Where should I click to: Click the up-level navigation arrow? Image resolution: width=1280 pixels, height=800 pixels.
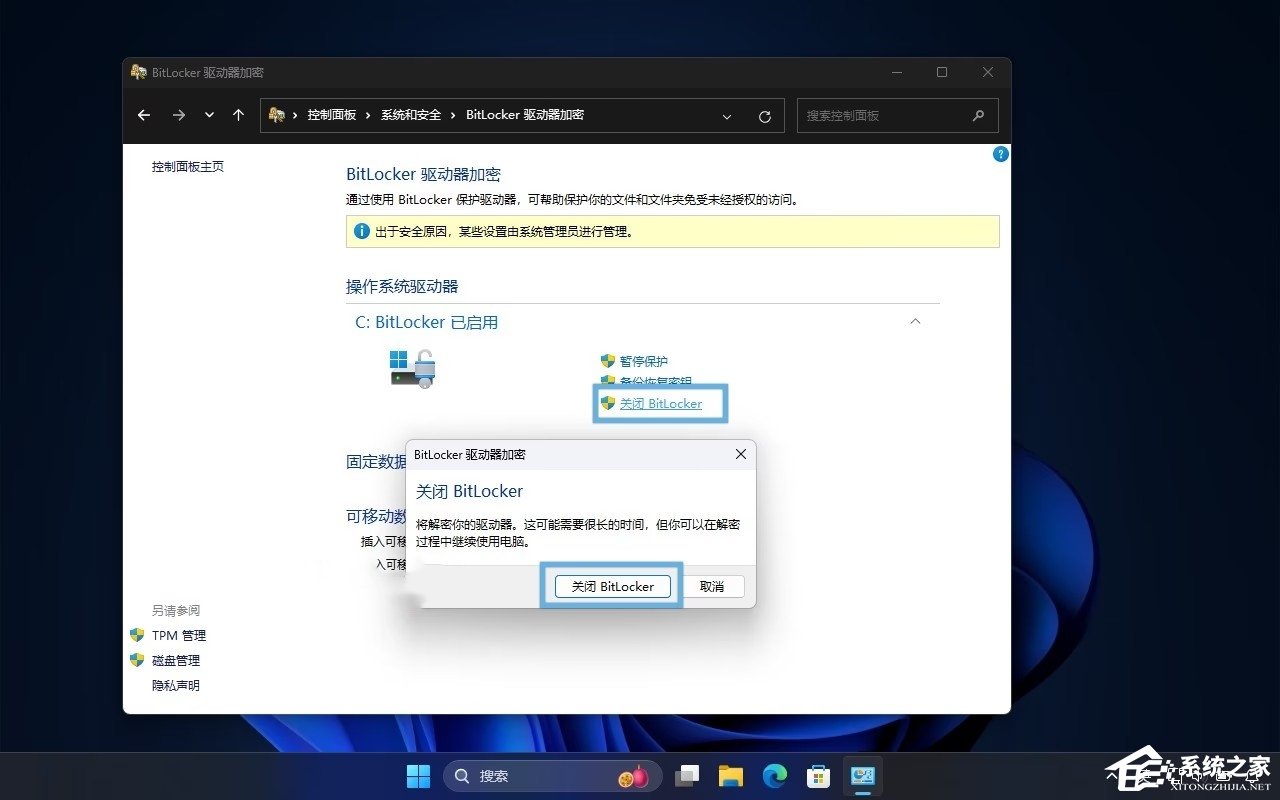click(x=238, y=115)
